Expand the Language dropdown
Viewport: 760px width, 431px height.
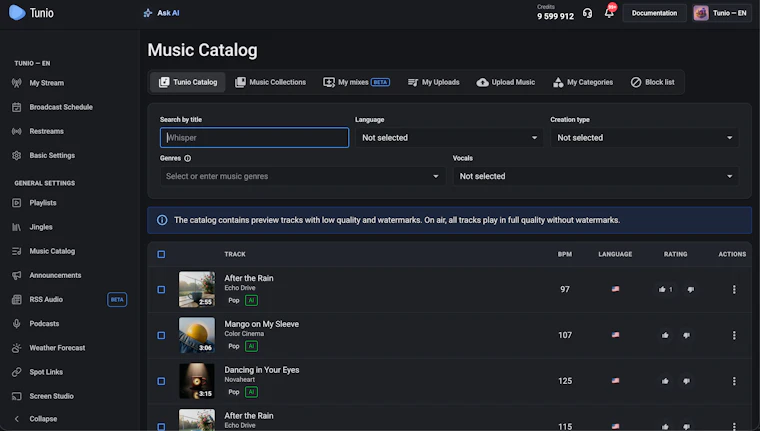pos(449,138)
